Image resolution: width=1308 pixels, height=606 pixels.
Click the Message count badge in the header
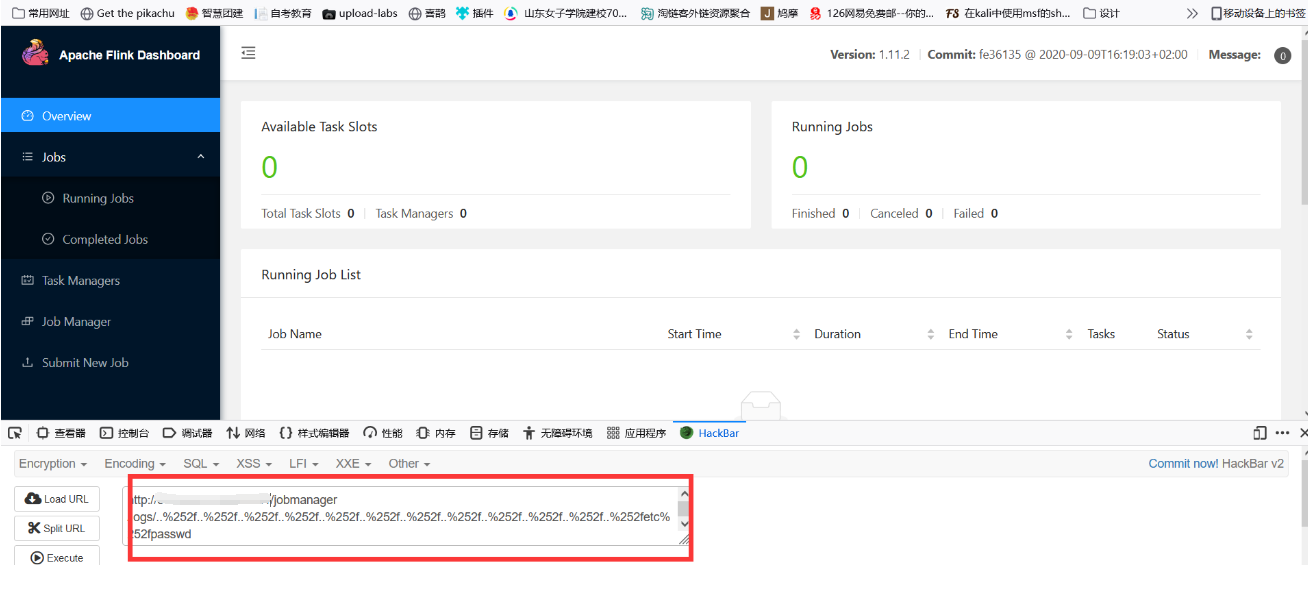pos(1282,55)
